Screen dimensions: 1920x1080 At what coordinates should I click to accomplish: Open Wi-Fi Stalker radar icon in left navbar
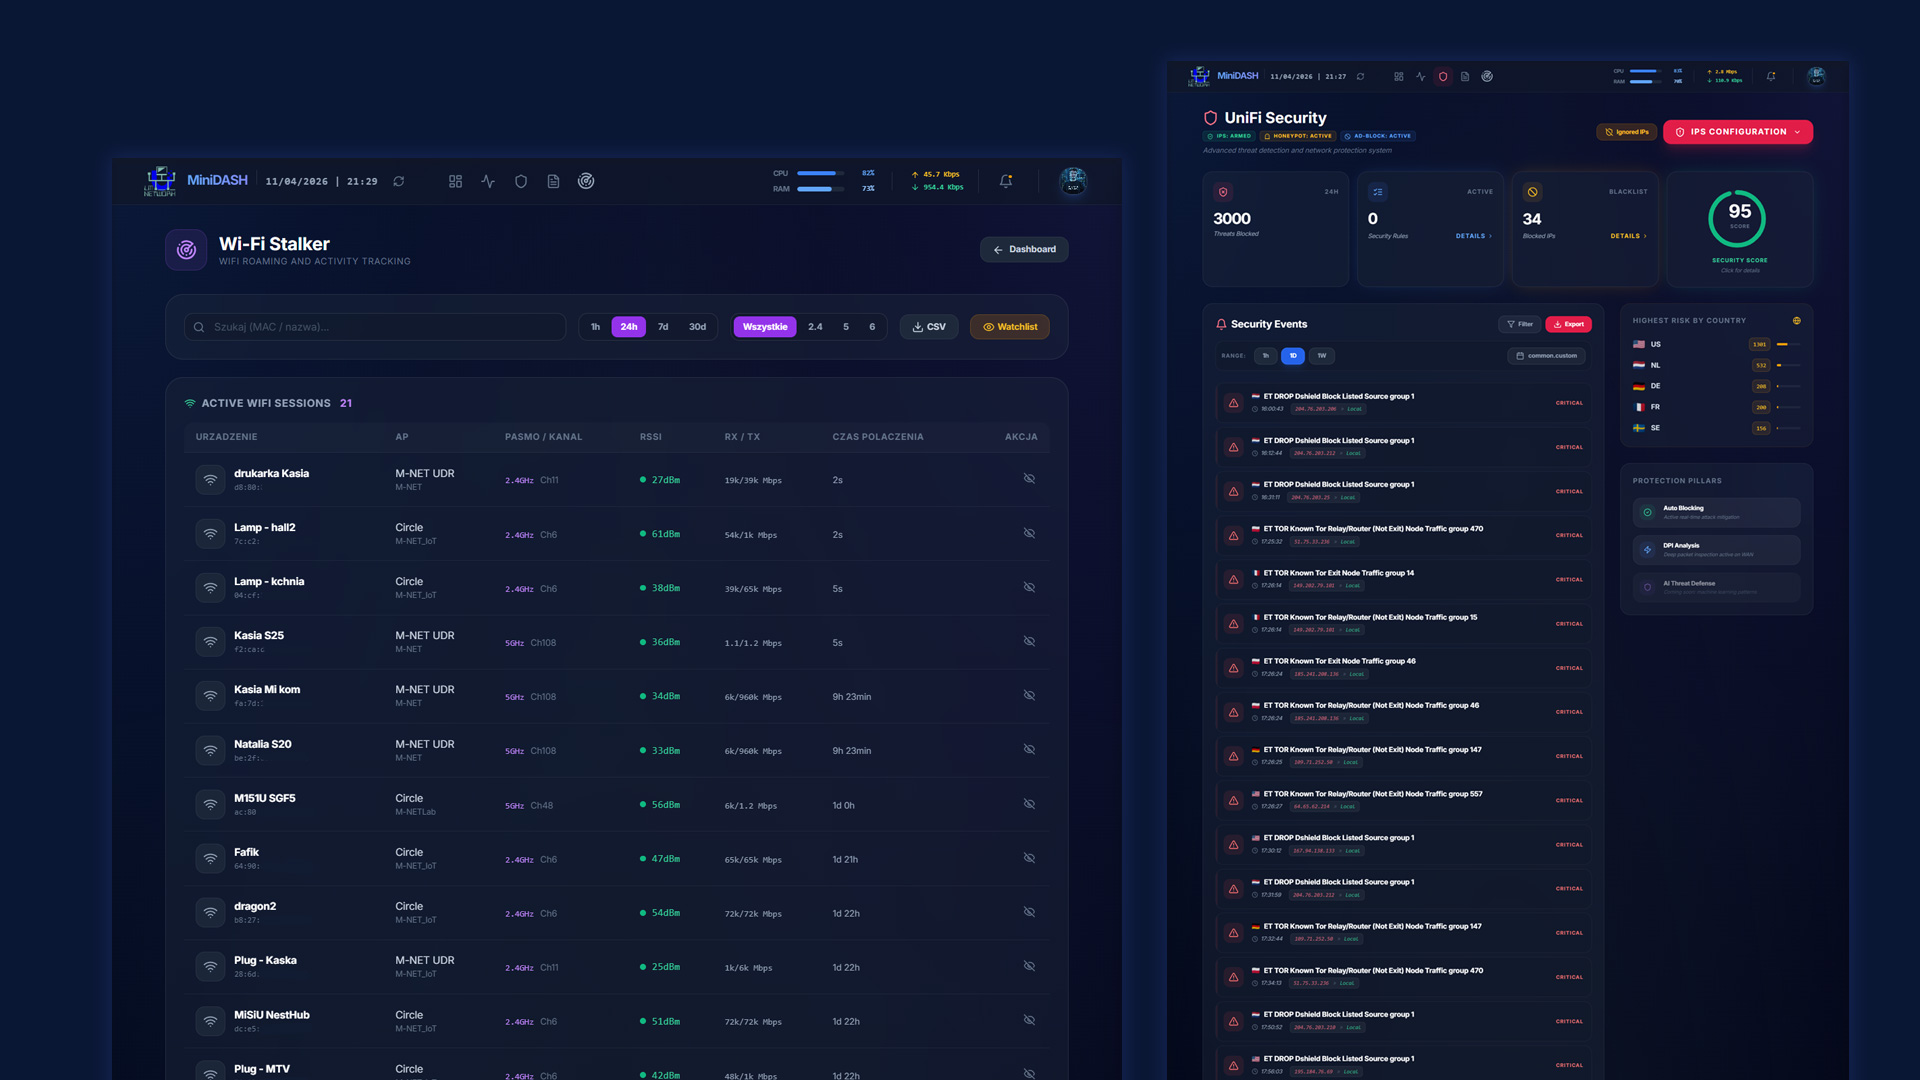(586, 181)
